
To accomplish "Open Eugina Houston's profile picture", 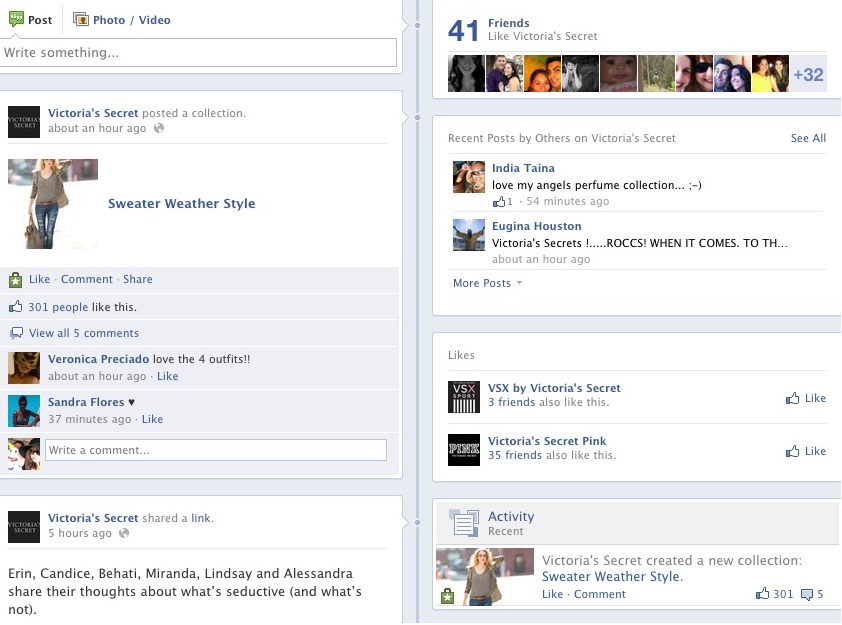I will [469, 235].
